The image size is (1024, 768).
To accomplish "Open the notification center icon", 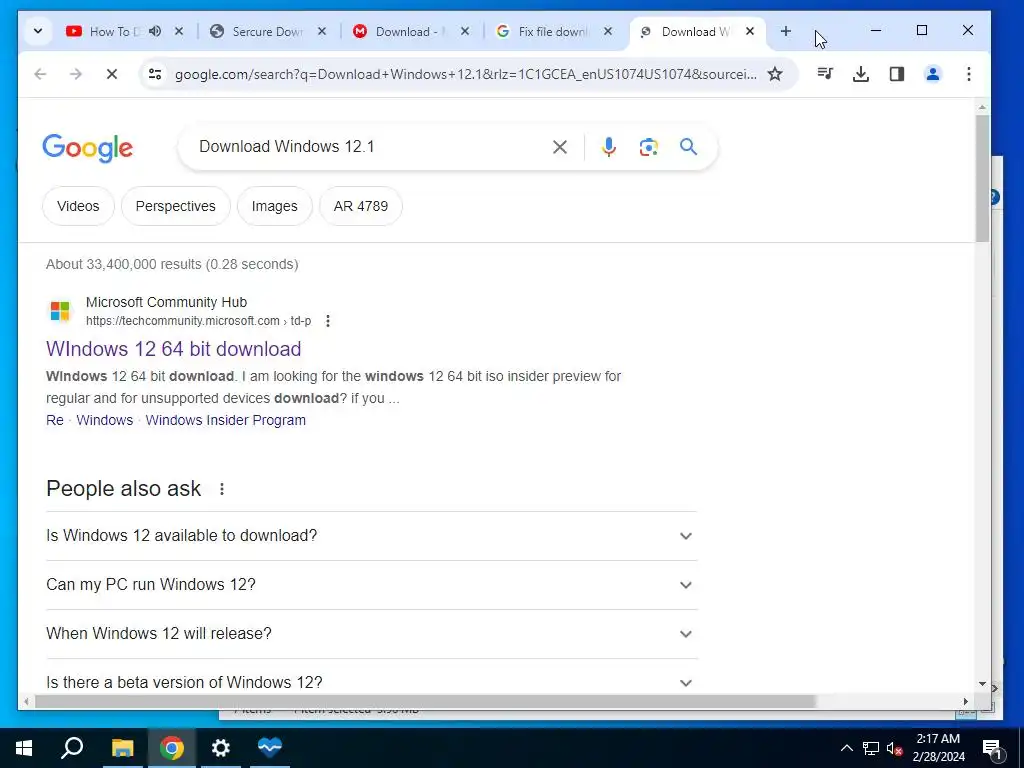I will (x=993, y=748).
